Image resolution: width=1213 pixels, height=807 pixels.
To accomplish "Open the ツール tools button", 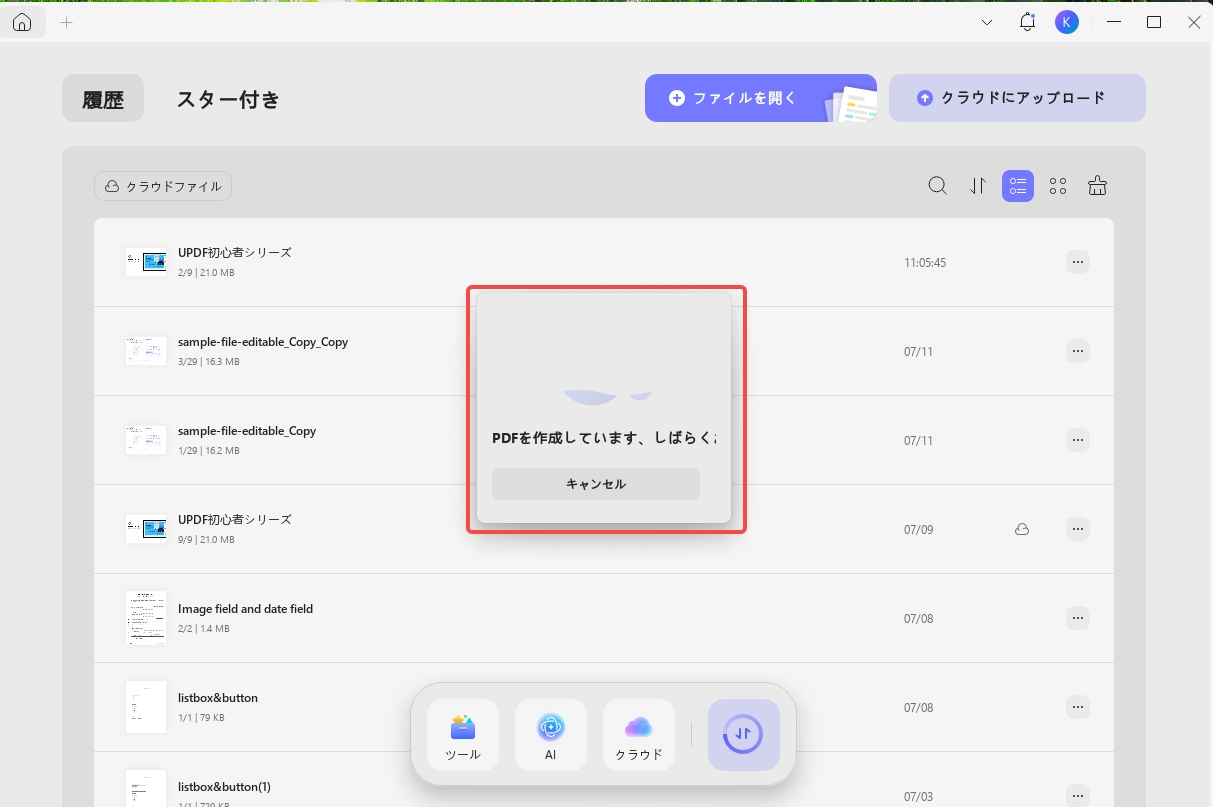I will point(463,735).
